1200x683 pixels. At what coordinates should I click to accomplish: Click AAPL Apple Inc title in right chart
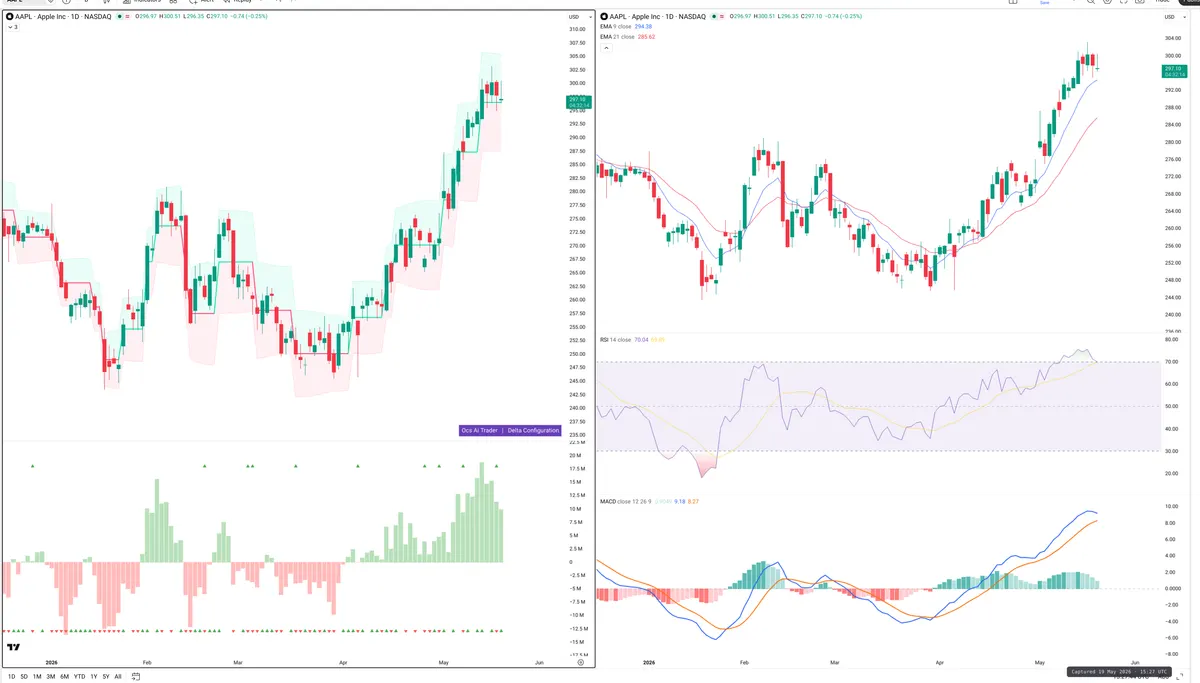coord(659,16)
